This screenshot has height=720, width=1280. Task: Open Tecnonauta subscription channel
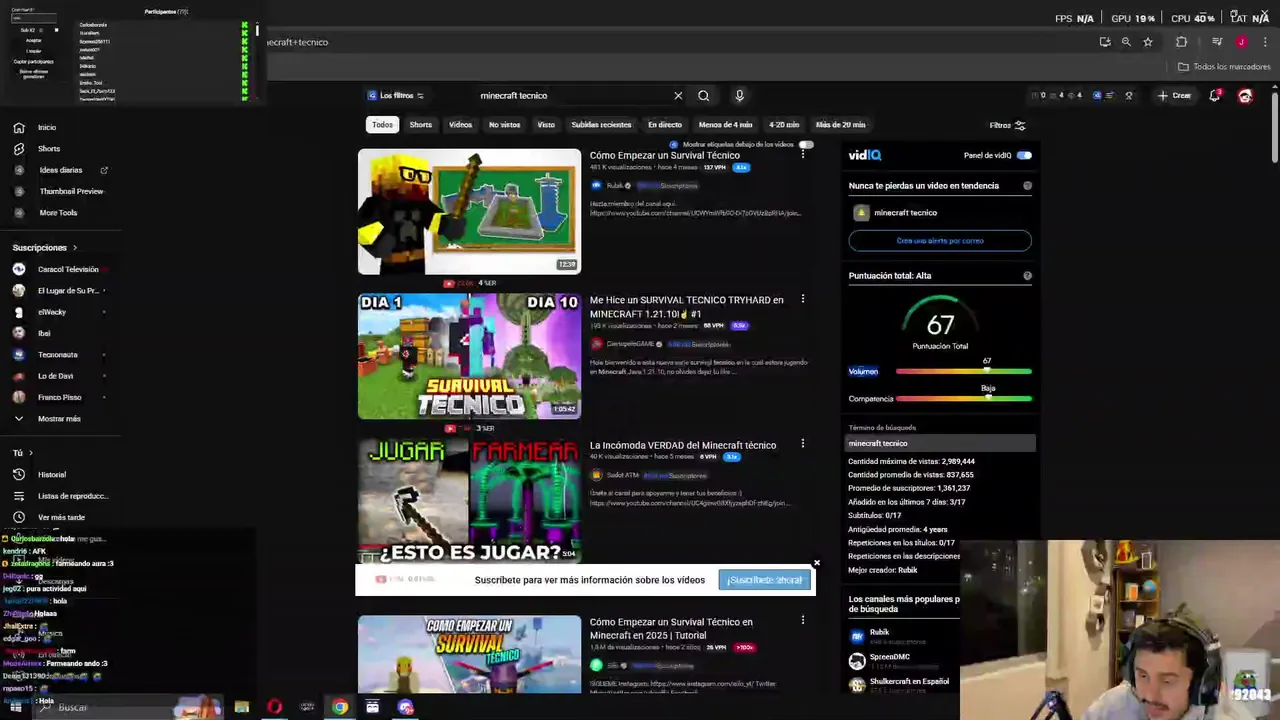pyautogui.click(x=57, y=355)
